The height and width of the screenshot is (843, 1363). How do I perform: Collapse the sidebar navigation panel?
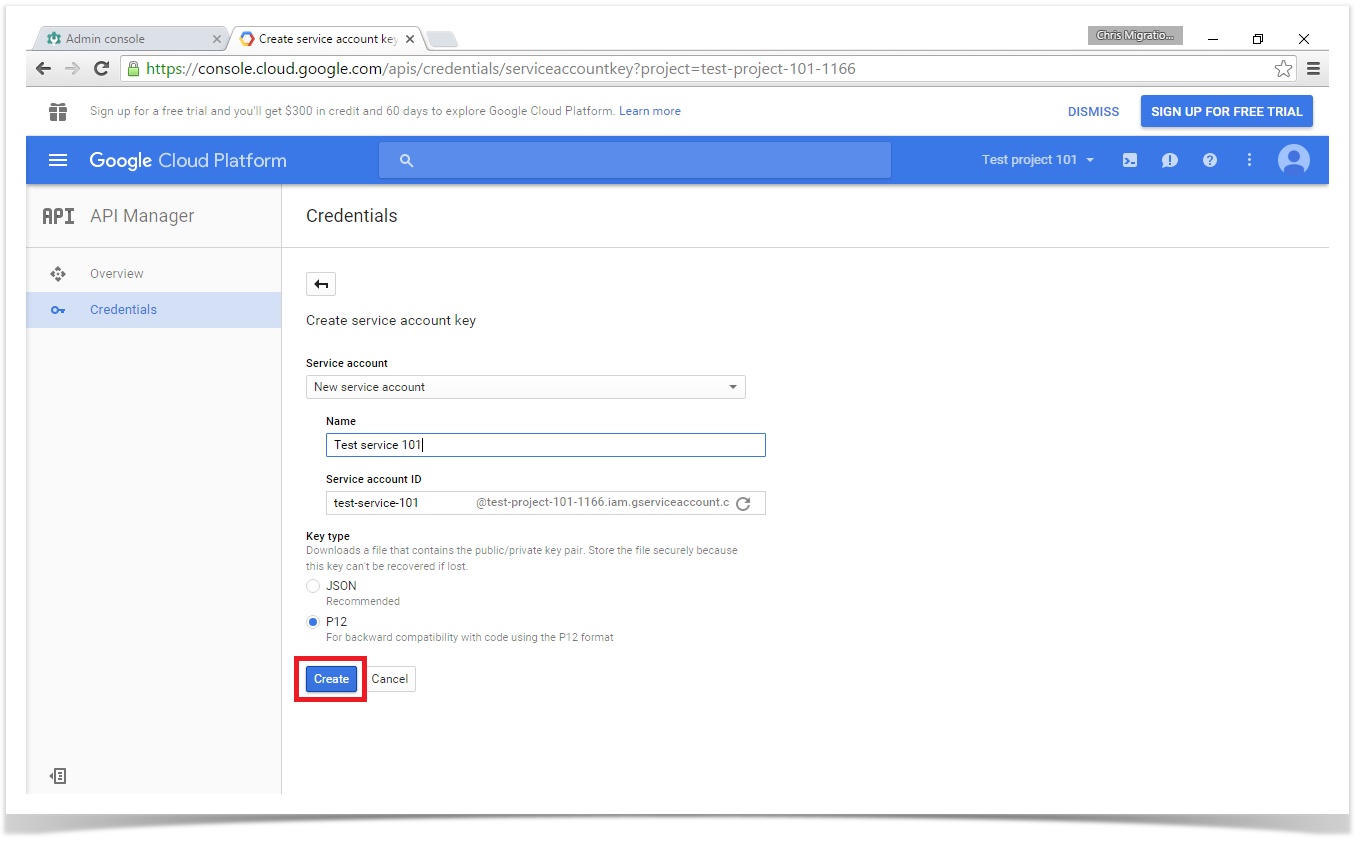pos(58,776)
